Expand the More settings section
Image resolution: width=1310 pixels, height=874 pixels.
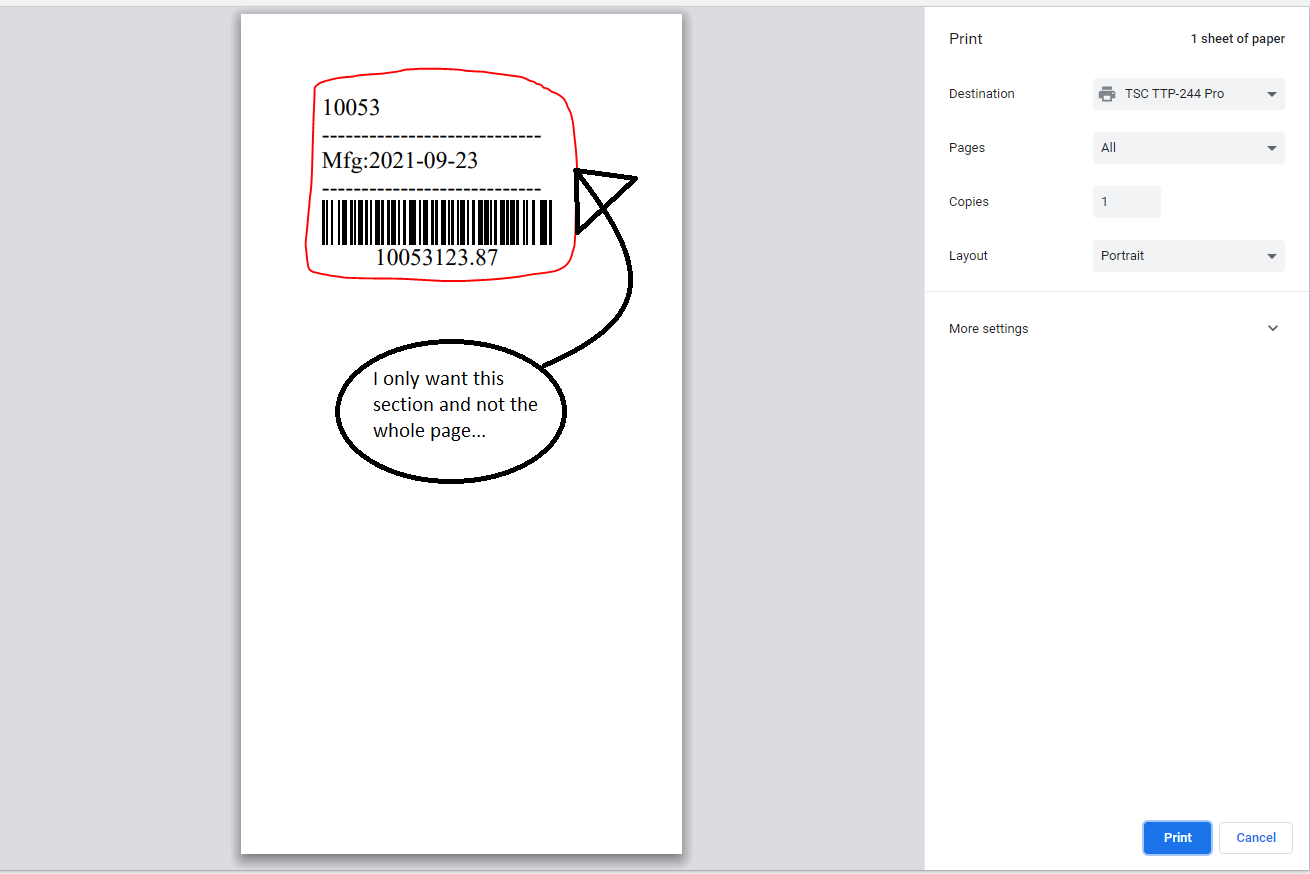click(x=1117, y=328)
